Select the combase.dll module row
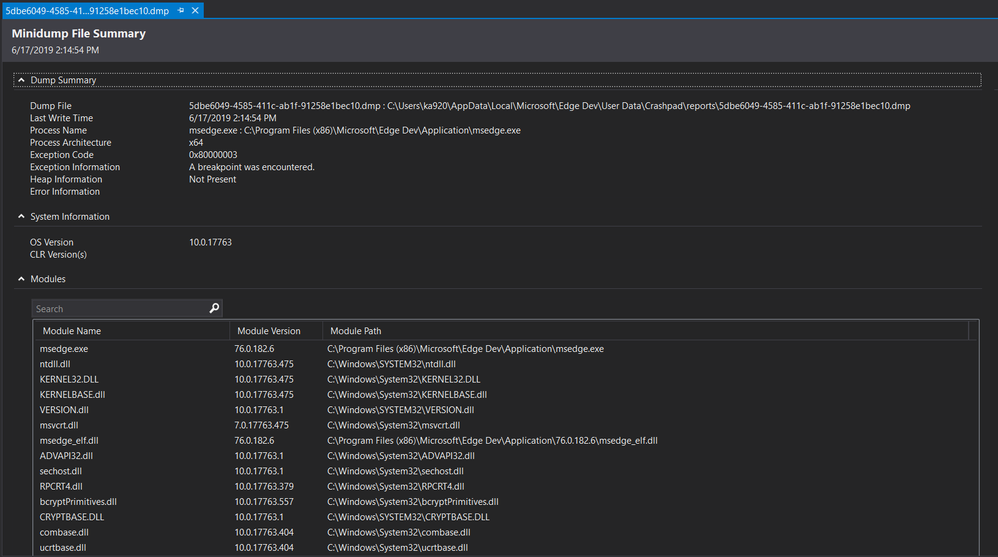998x557 pixels. 505,532
